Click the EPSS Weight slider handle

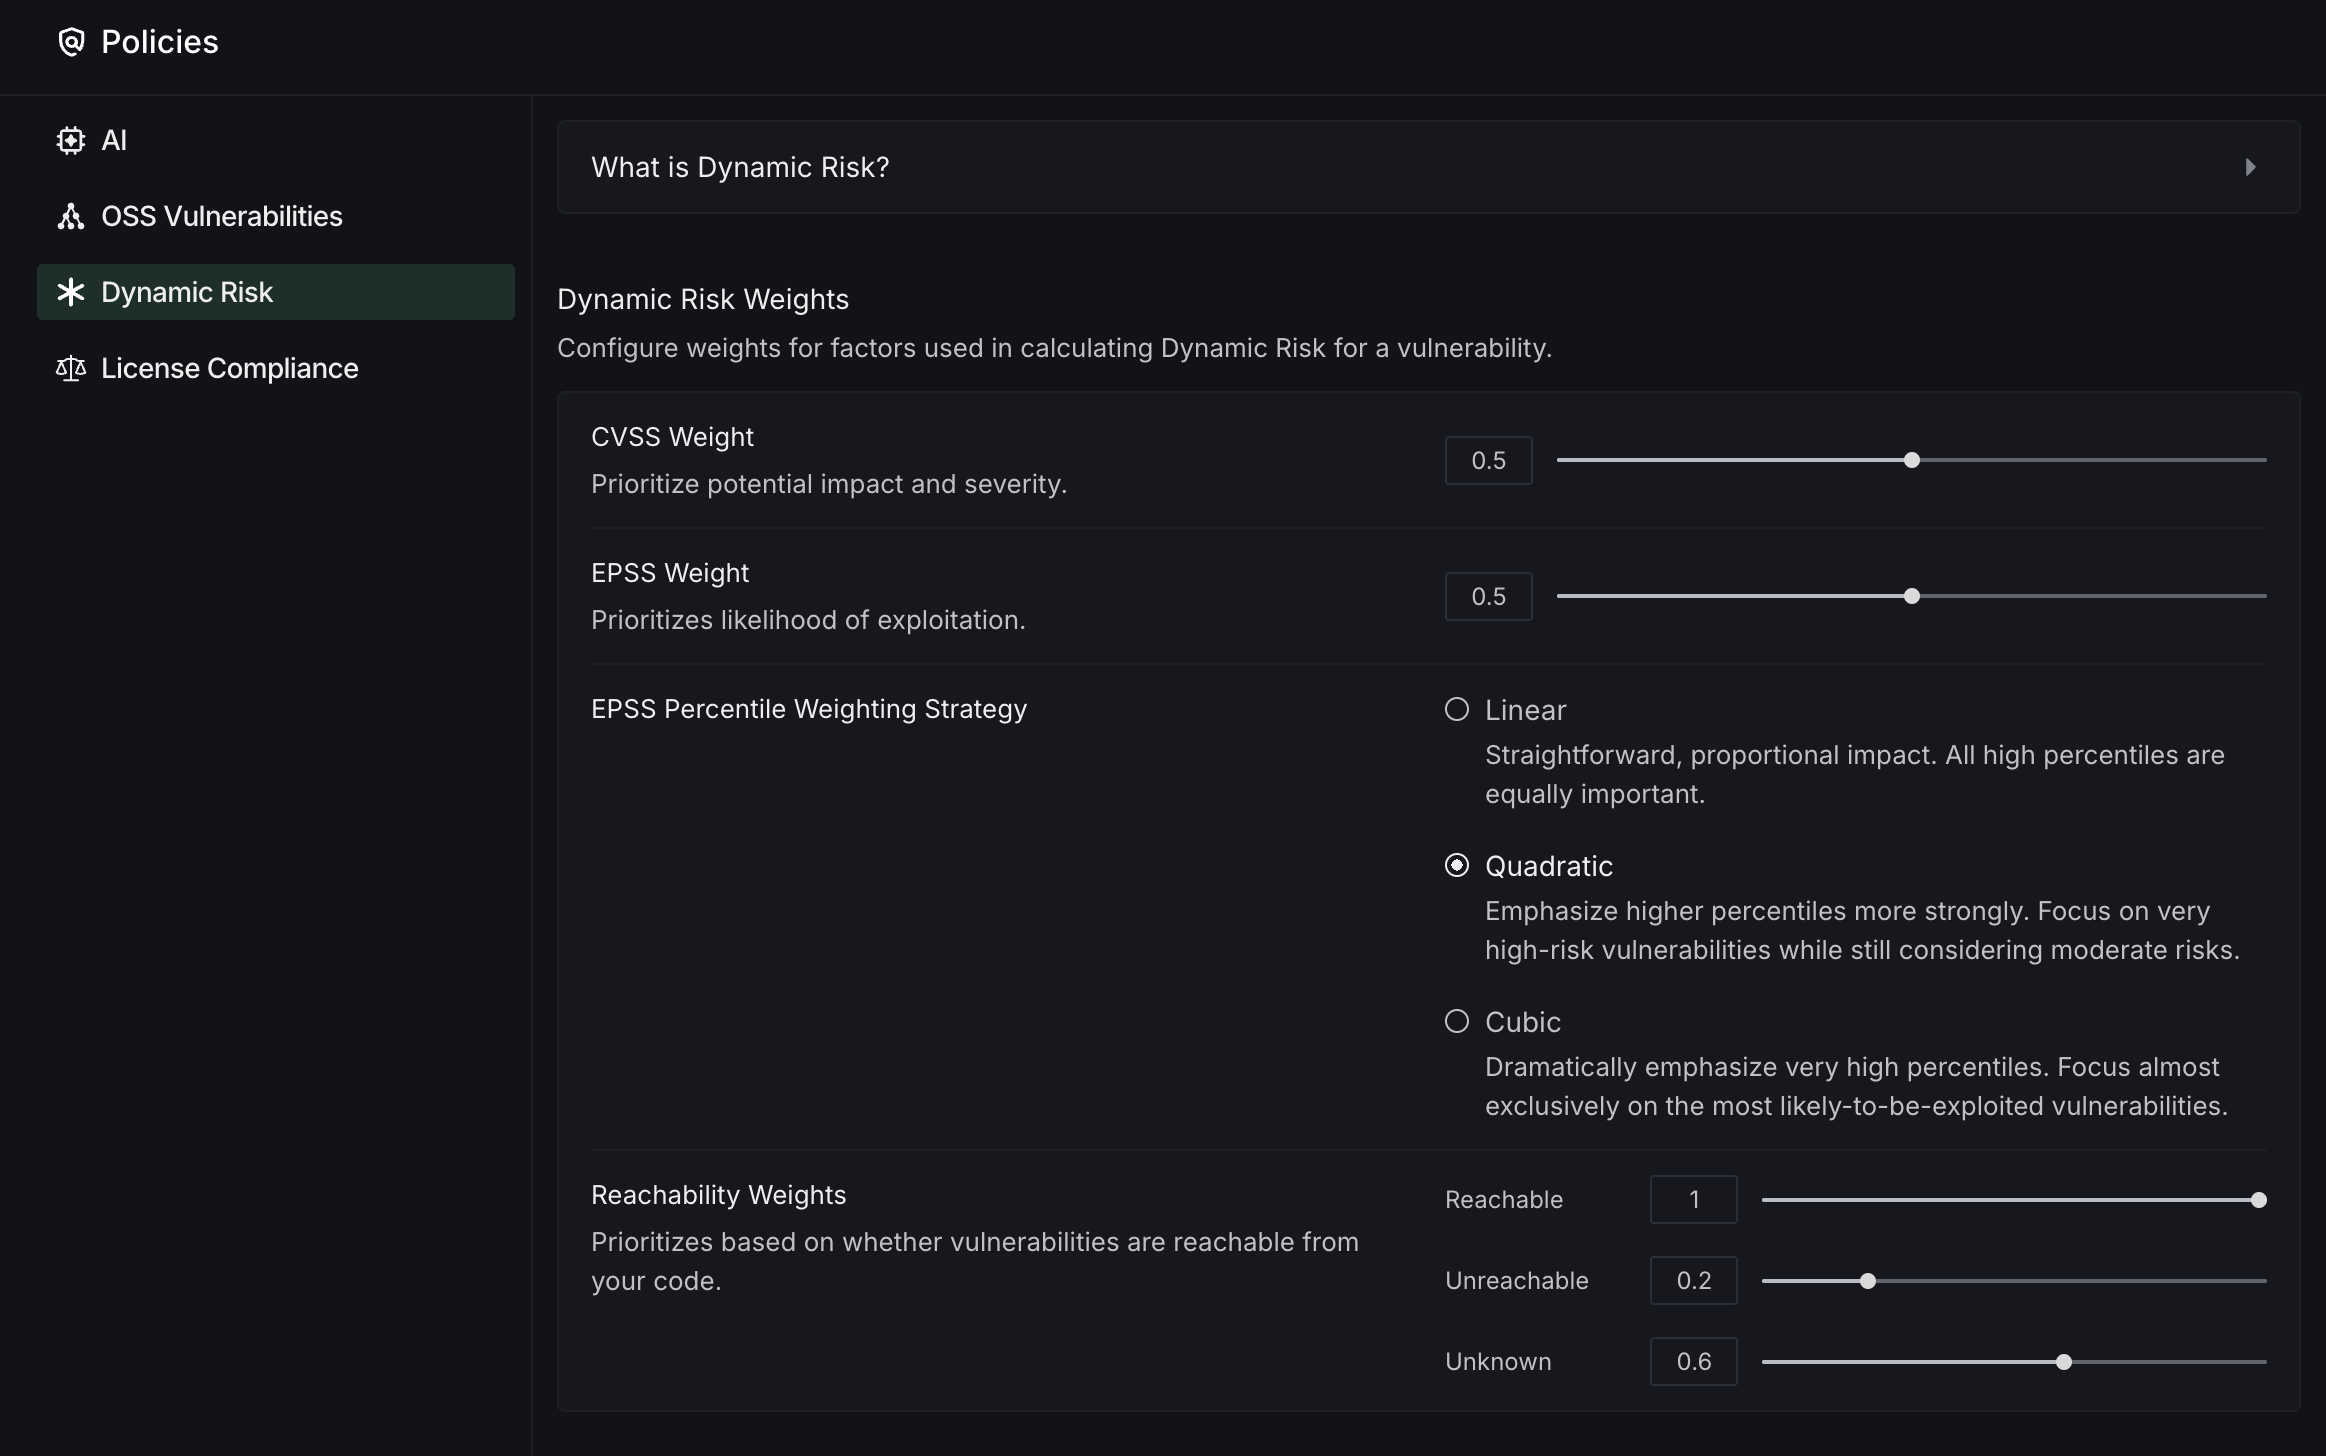click(1912, 597)
